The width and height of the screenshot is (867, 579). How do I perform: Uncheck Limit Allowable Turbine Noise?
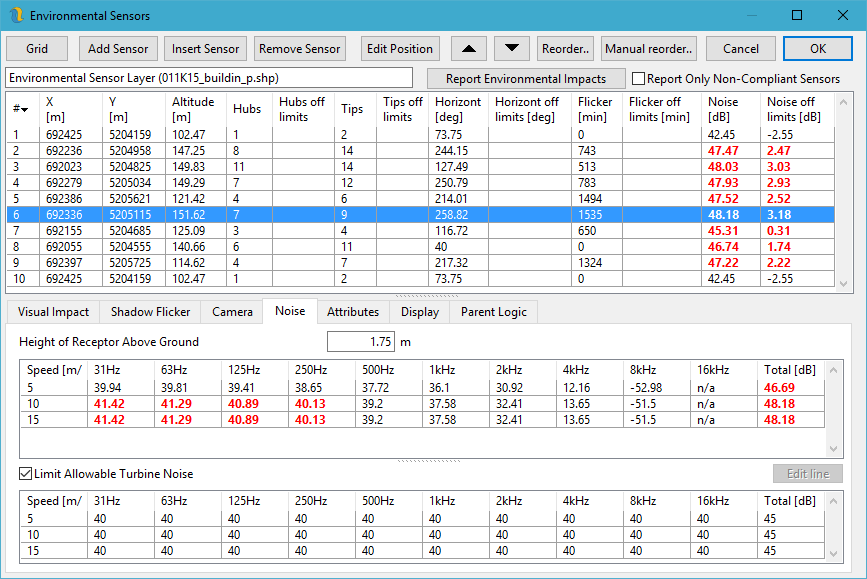[x=26, y=473]
